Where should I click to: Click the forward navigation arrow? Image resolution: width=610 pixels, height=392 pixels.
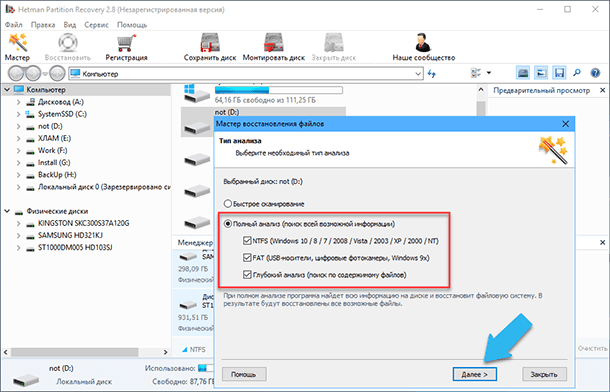point(33,73)
